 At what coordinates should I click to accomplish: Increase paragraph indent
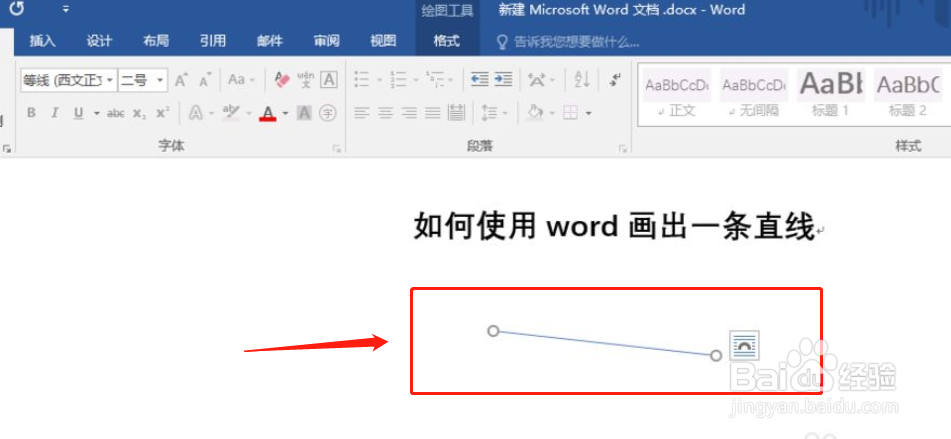click(x=503, y=80)
